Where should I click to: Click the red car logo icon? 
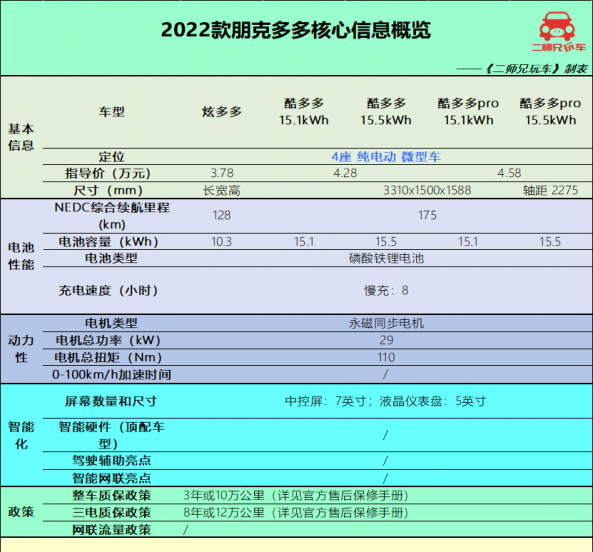click(x=557, y=26)
